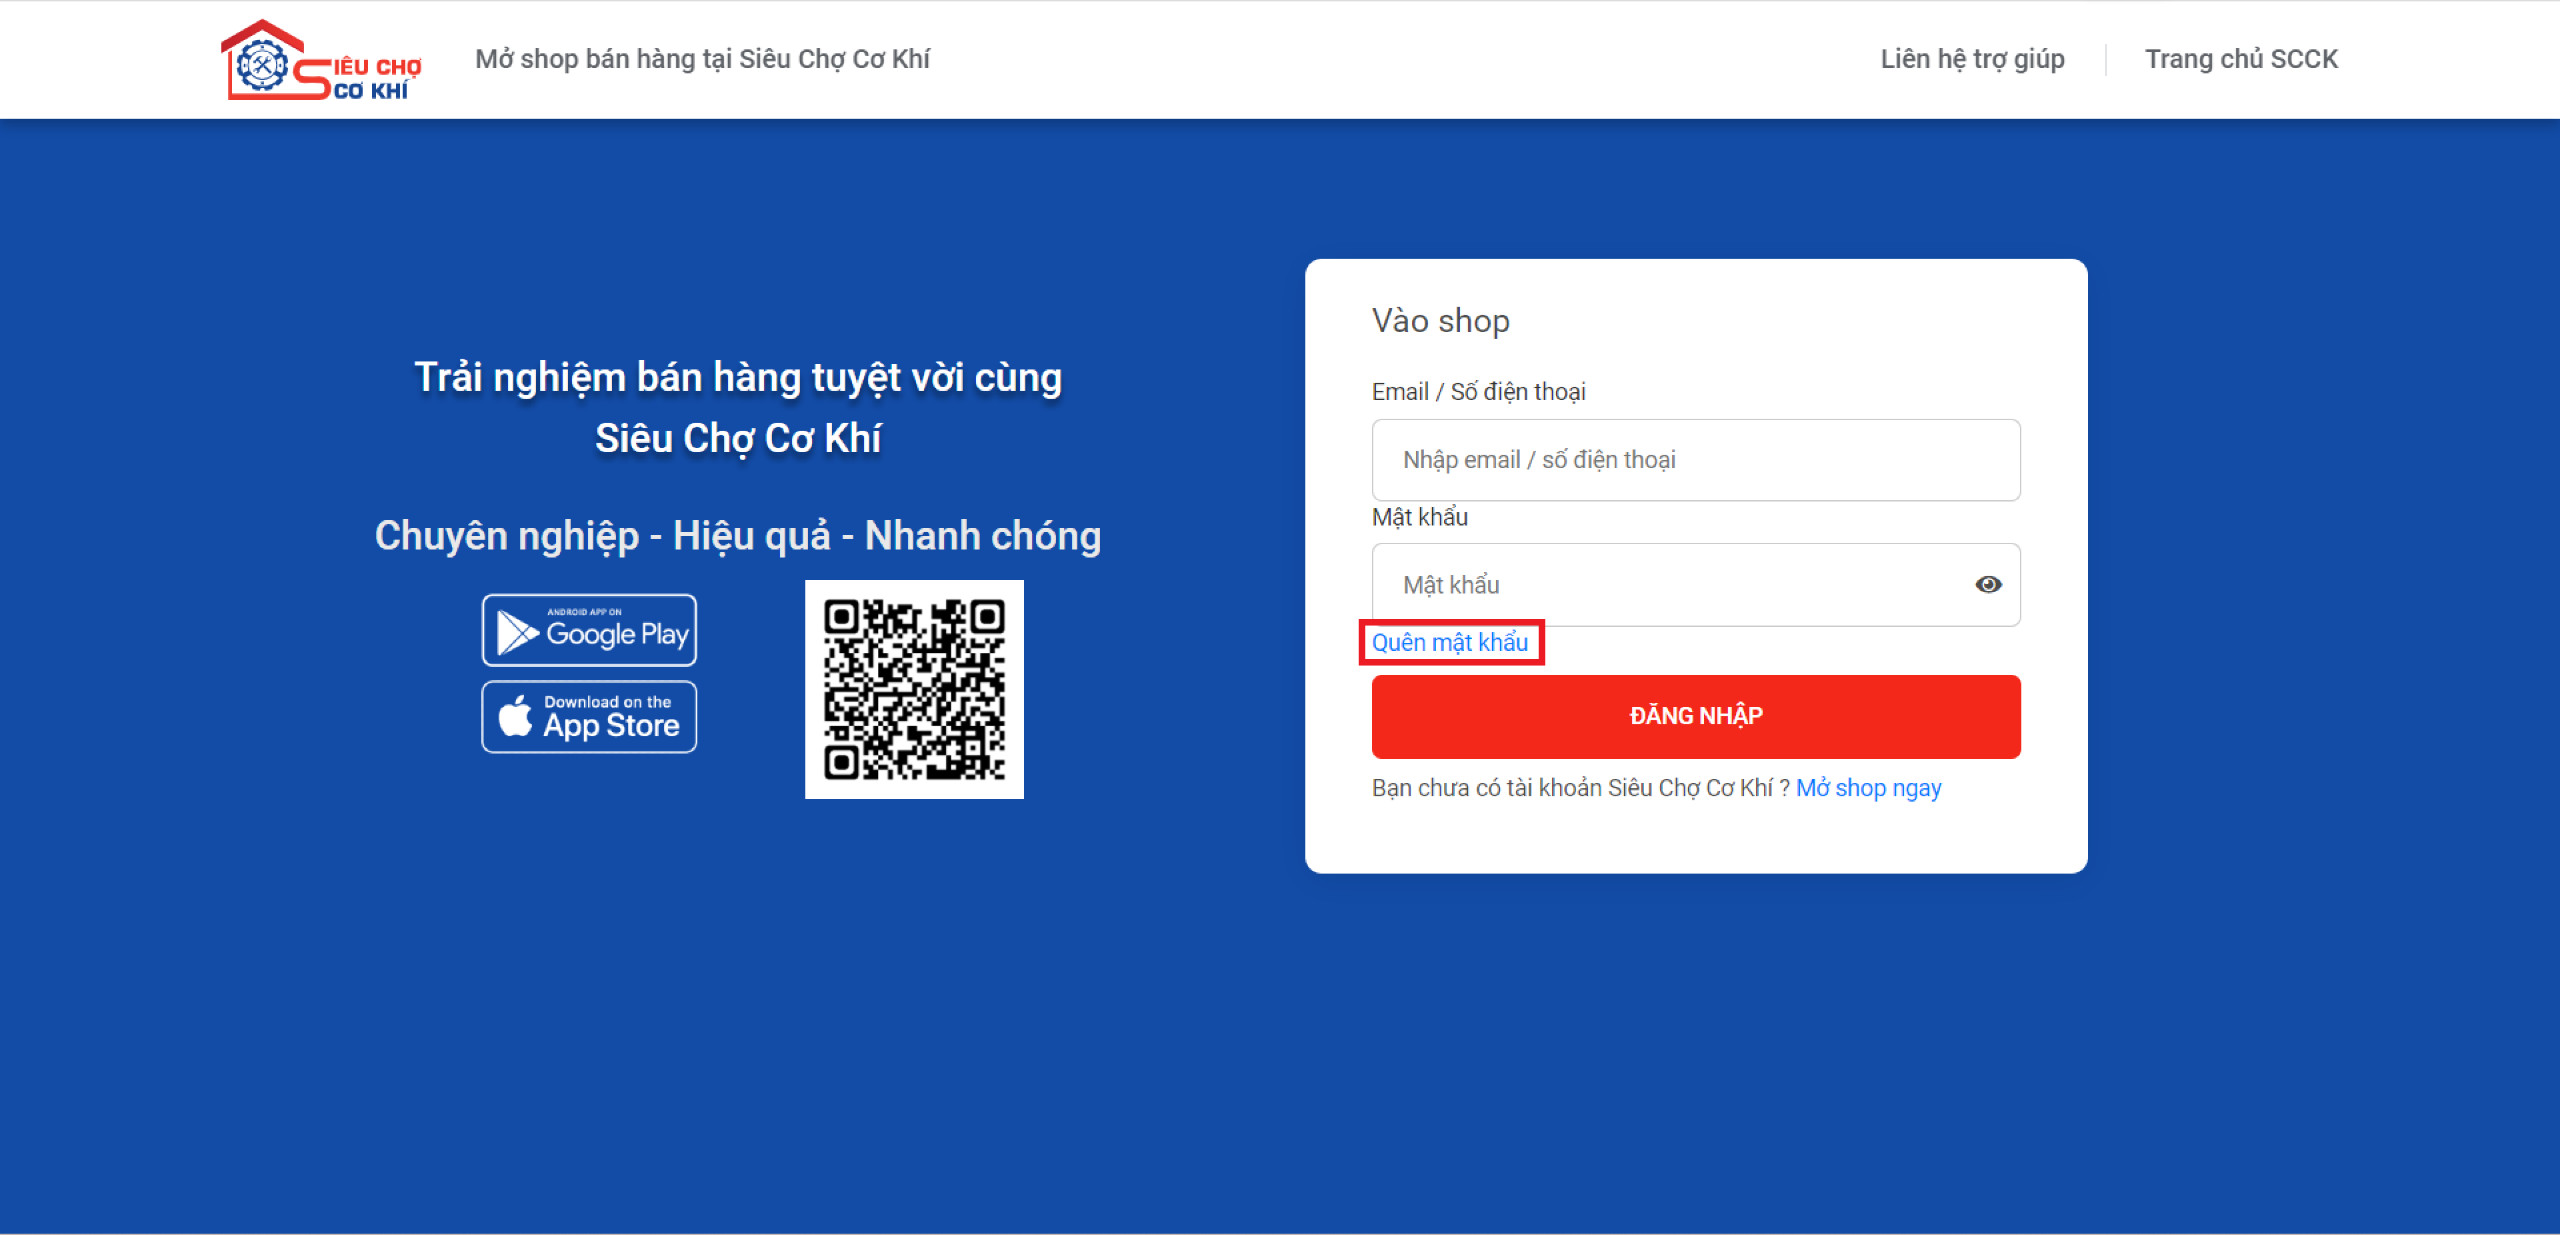Click header text Mở shop bán hàng tại Siêu Chợ Cơ Khí
The image size is (2560, 1235).
click(702, 59)
